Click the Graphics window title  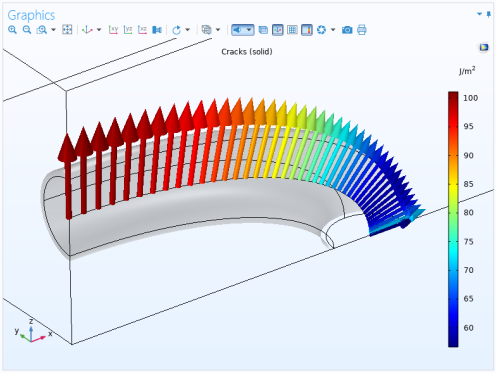click(31, 15)
